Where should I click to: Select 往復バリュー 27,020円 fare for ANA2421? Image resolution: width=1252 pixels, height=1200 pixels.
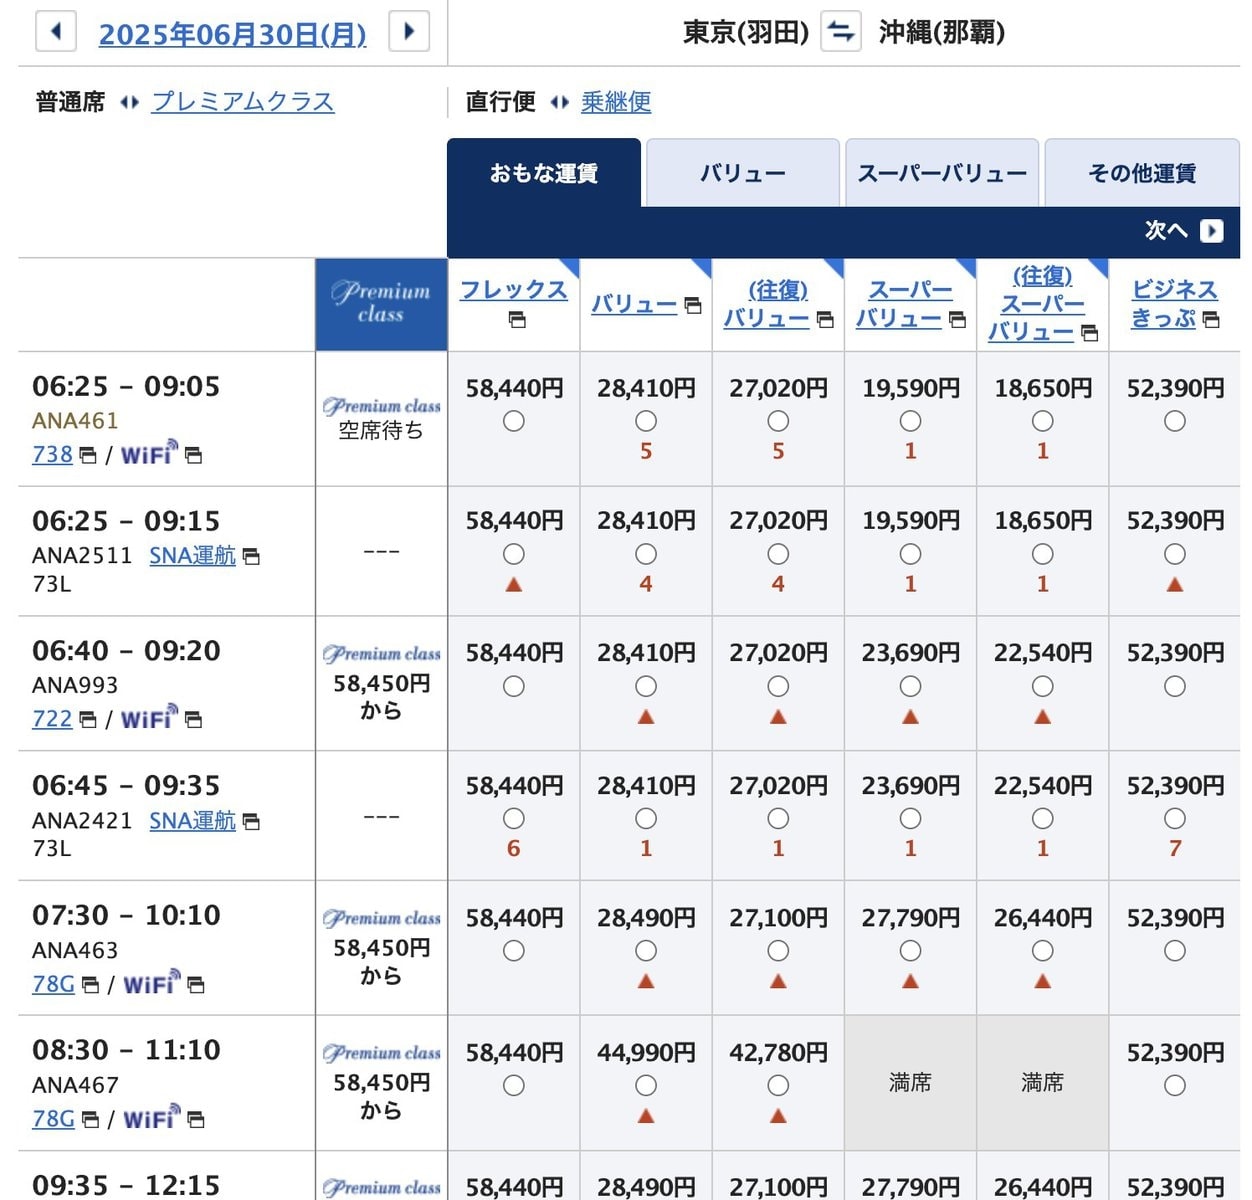coord(778,818)
